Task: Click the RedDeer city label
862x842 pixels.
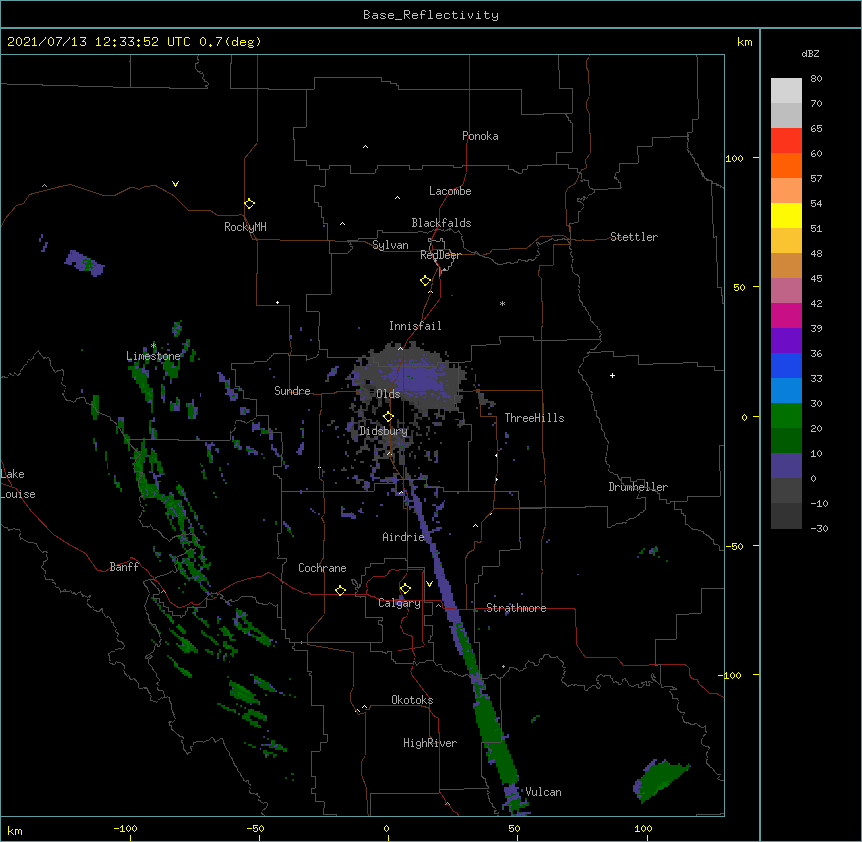Action: click(x=440, y=255)
